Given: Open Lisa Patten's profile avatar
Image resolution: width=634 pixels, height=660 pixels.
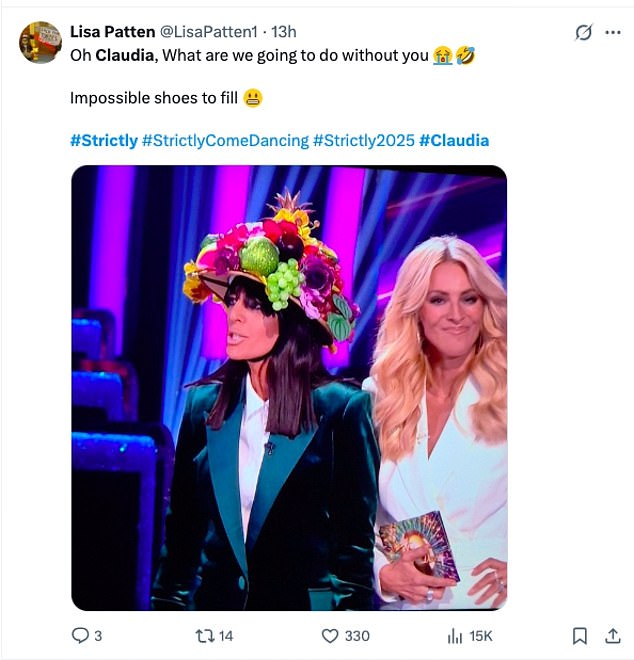Looking at the screenshot, I should [x=41, y=42].
